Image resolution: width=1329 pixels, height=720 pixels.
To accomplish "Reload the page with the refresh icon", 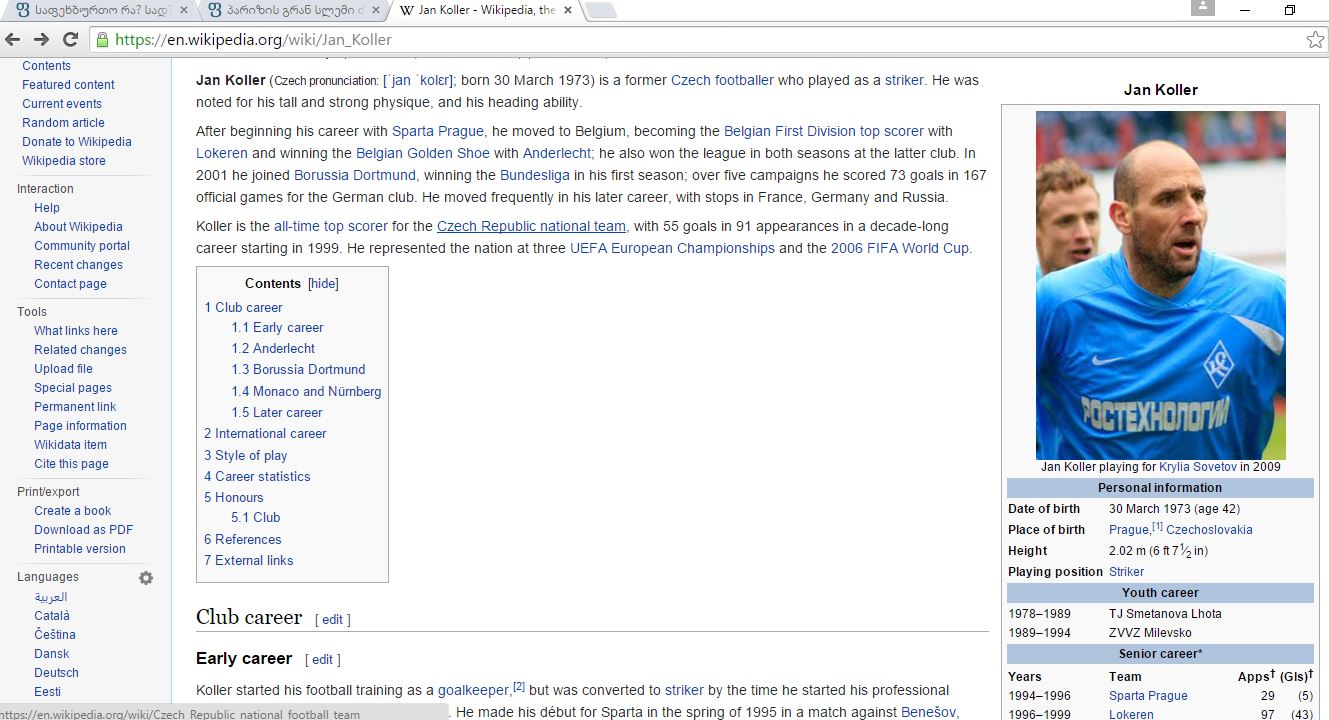I will click(x=70, y=40).
